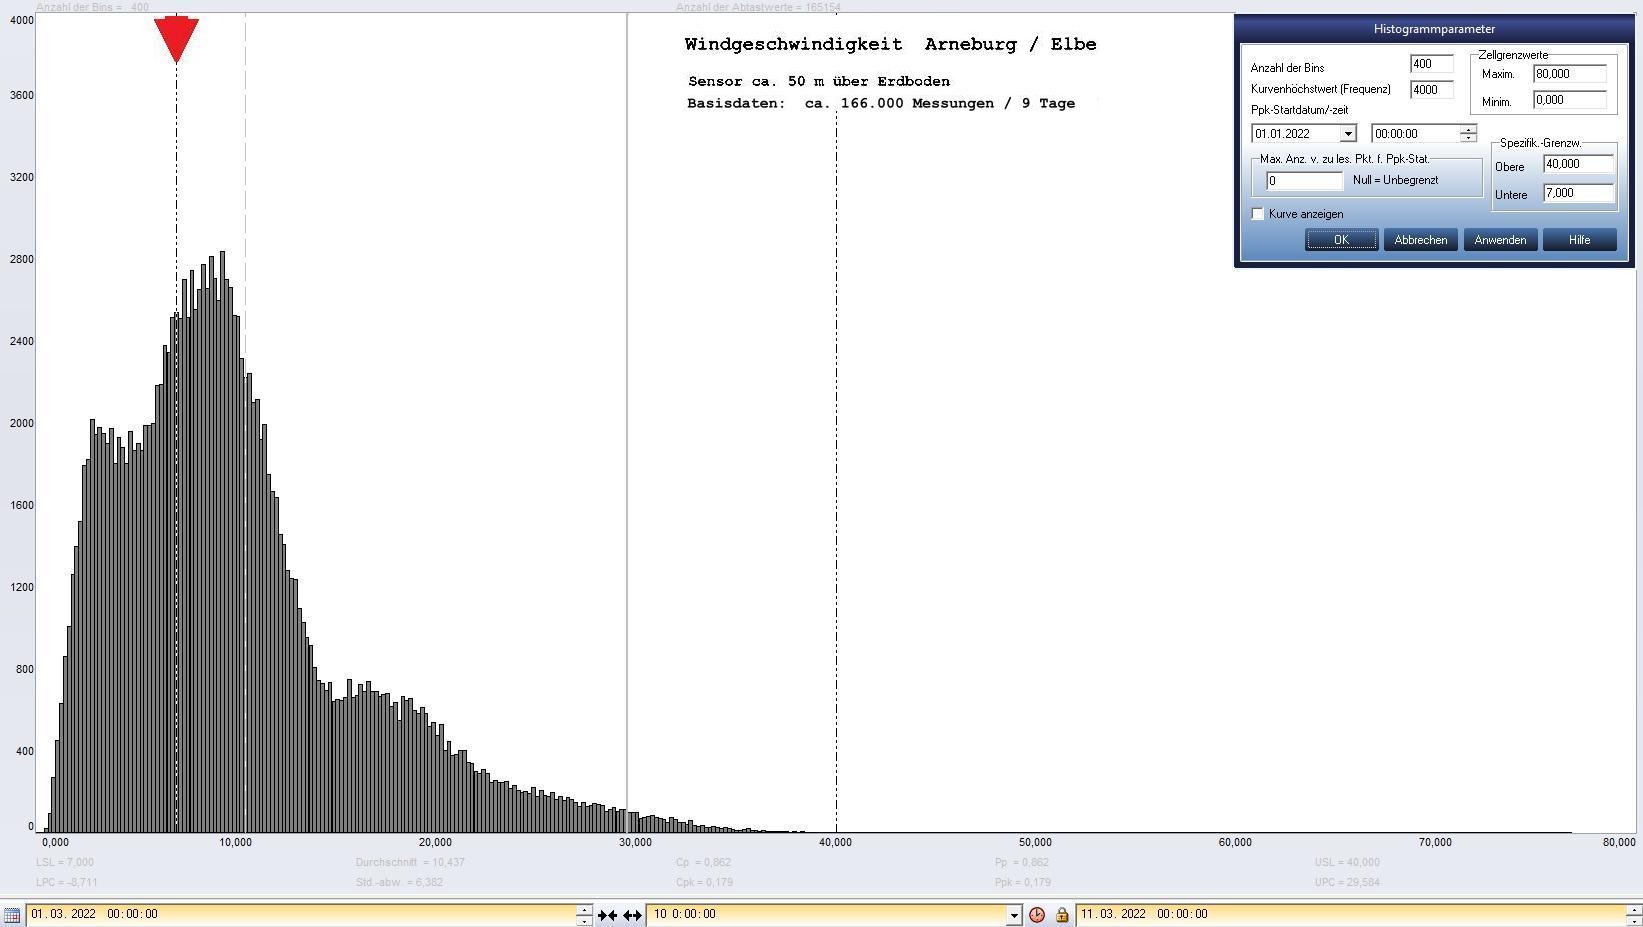Toggle the padlock lock icon
The height and width of the screenshot is (927, 1643).
[1062, 915]
